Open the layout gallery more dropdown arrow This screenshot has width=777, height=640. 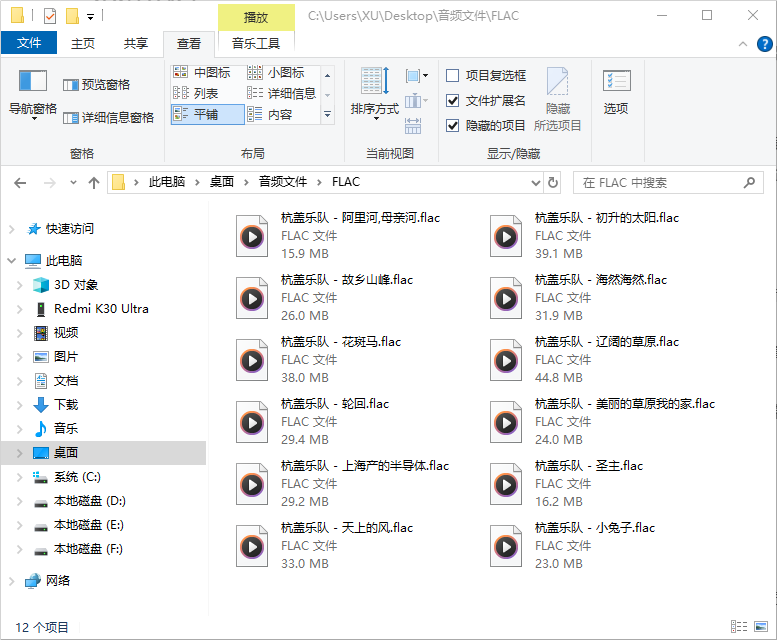point(327,114)
